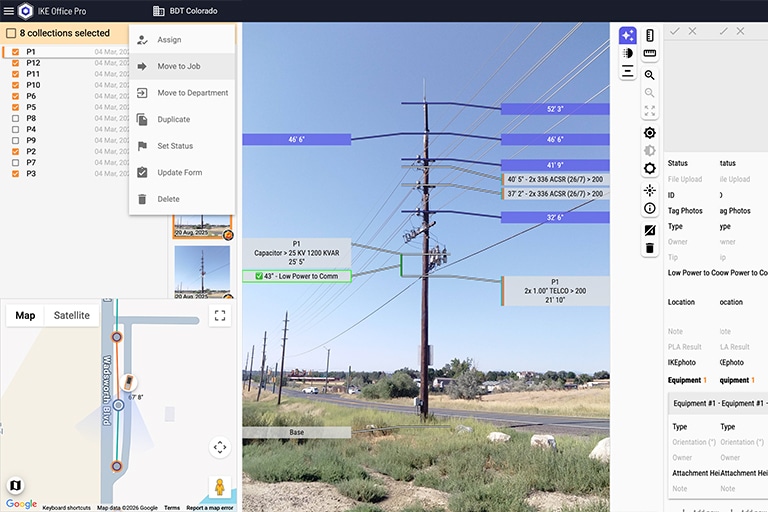Toggle the hide annotations slashed-square icon
Screen dimensions: 768x512
pos(649,230)
